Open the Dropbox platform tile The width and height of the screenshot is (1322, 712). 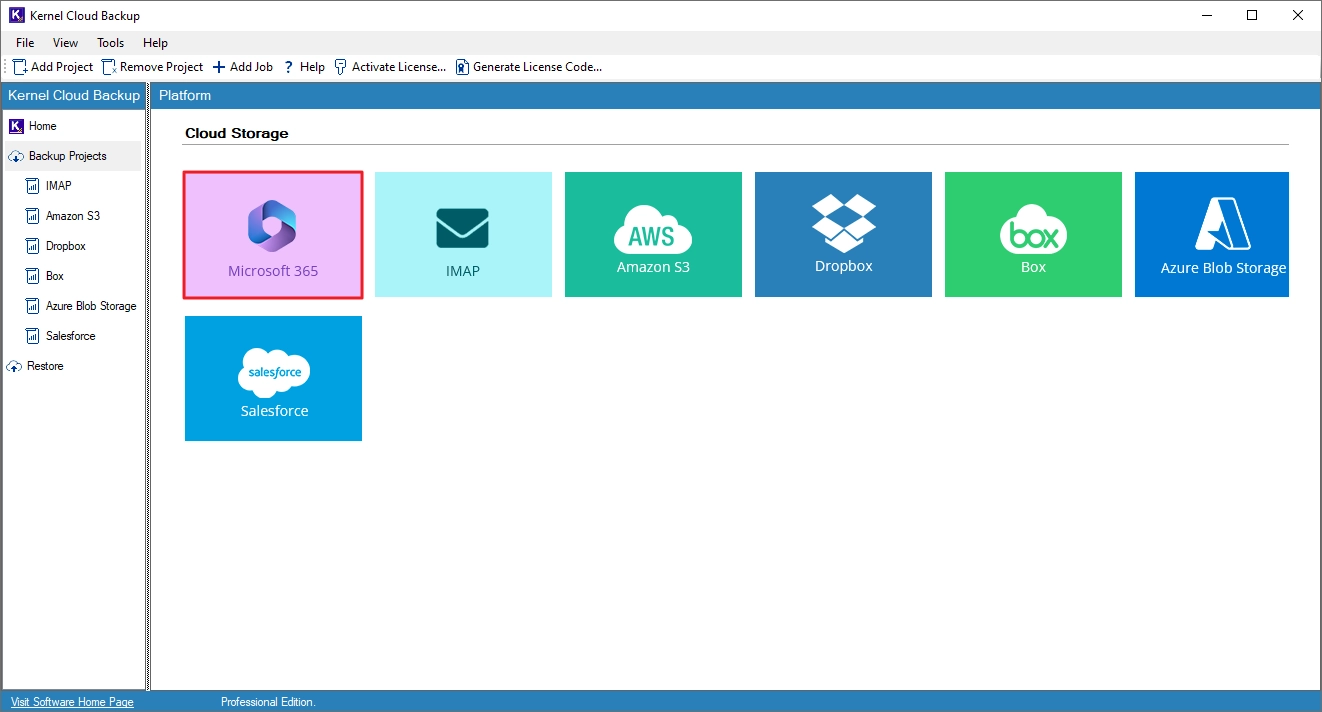[843, 235]
